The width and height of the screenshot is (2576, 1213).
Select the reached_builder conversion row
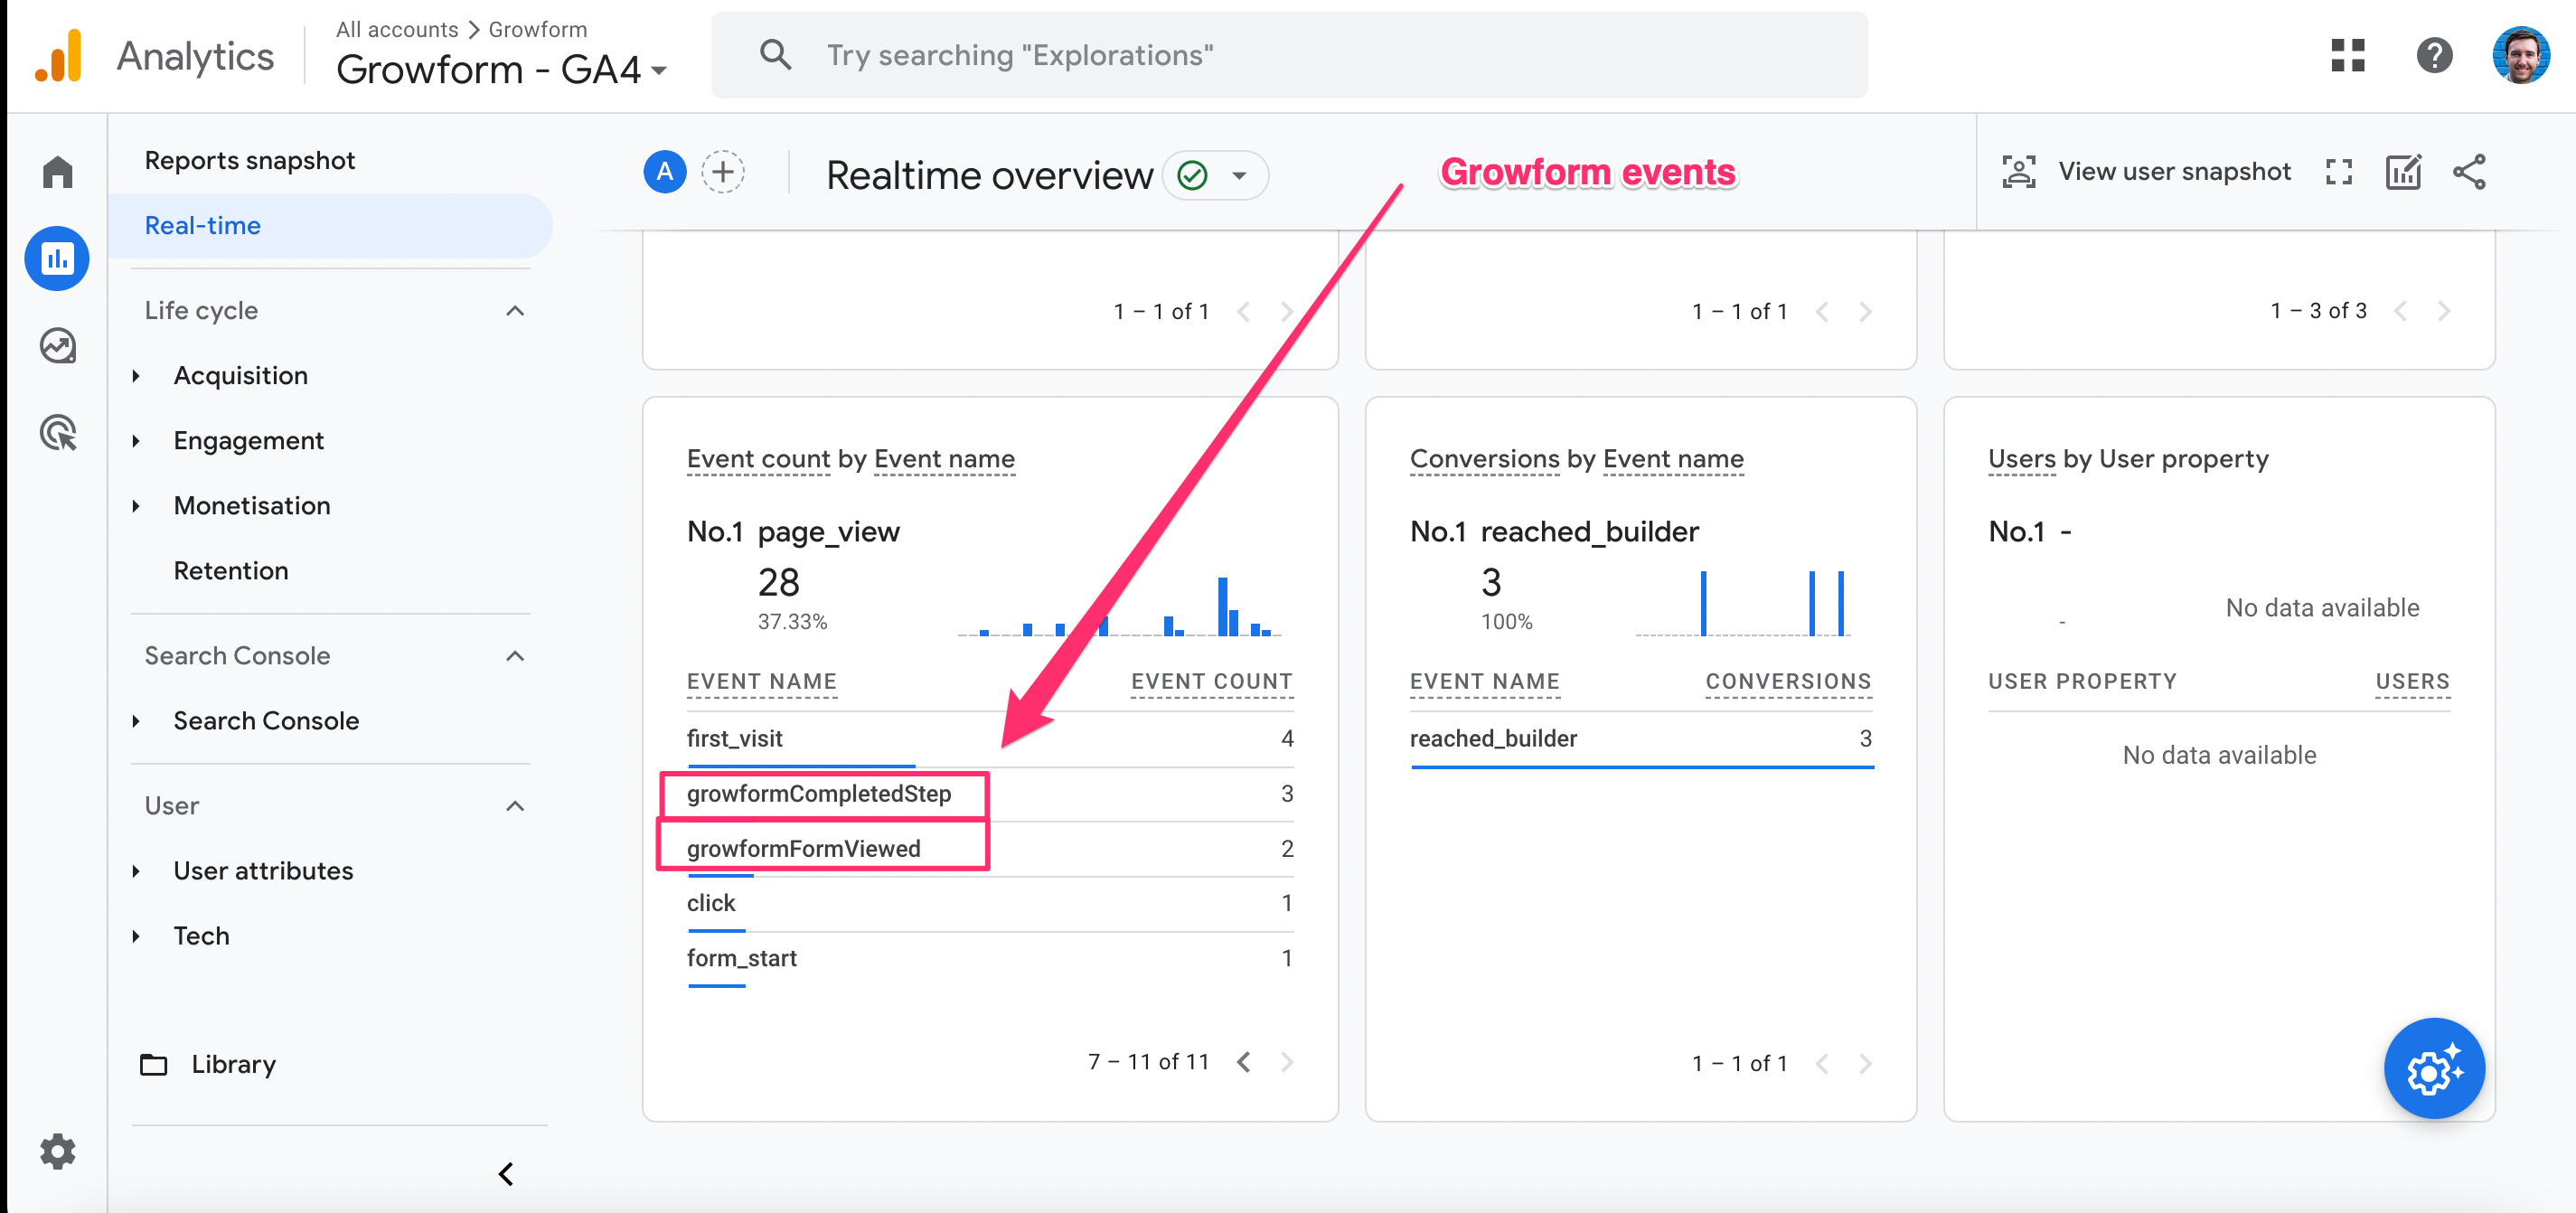point(1641,739)
